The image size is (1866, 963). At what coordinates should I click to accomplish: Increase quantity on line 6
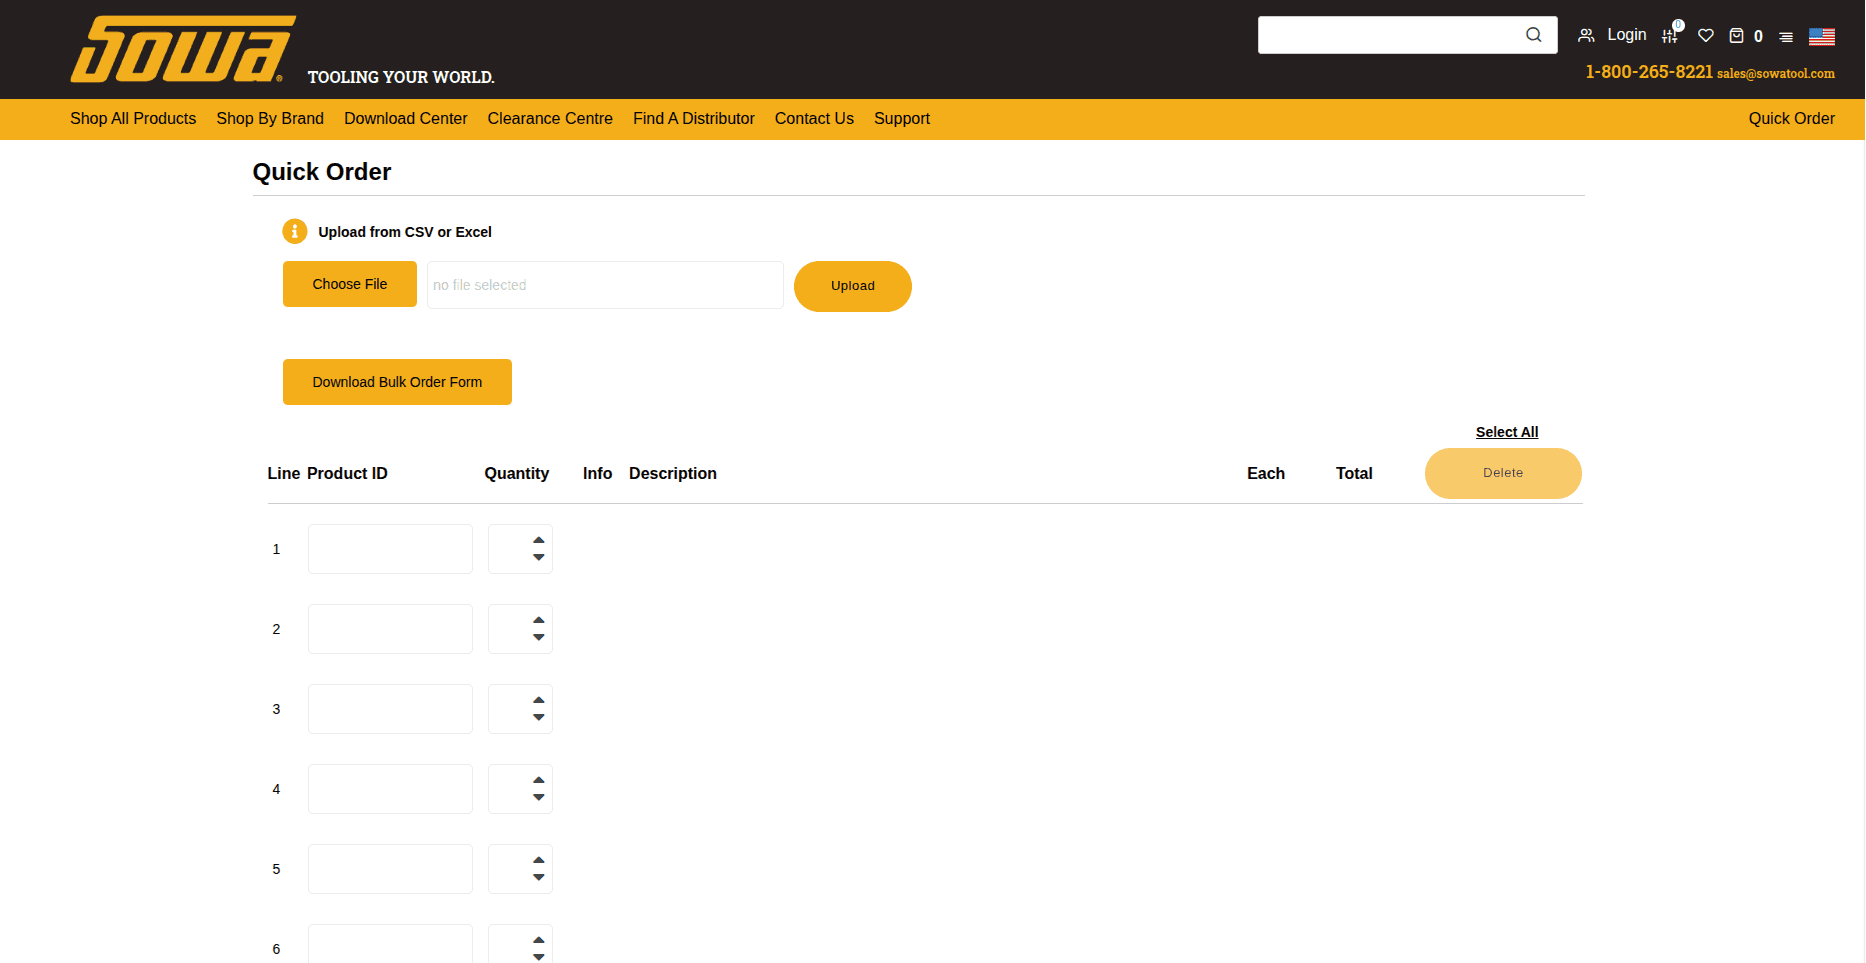point(539,940)
